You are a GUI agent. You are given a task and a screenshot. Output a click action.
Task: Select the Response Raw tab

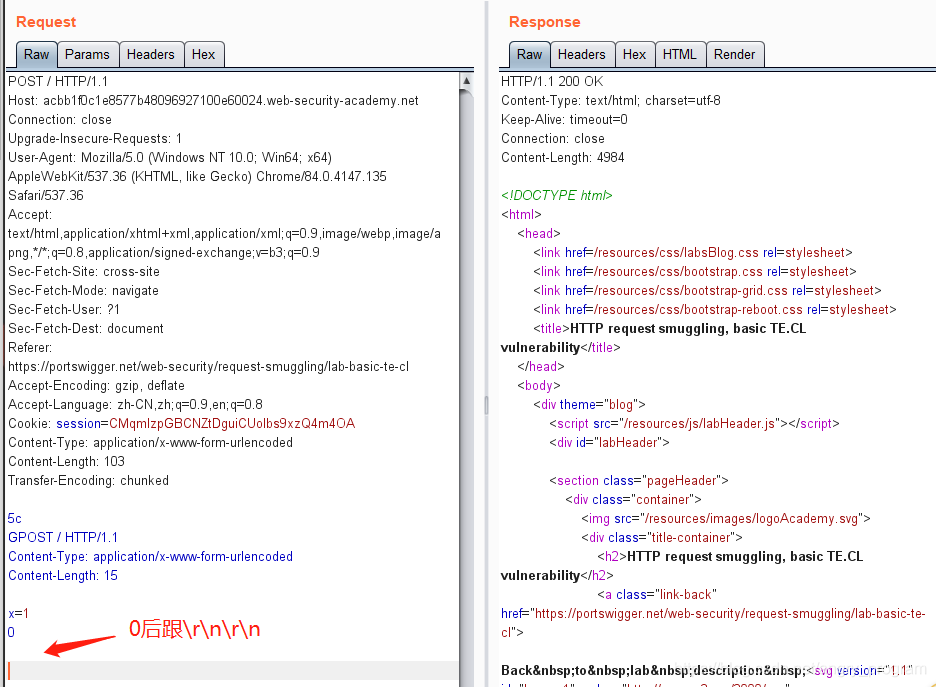click(529, 54)
